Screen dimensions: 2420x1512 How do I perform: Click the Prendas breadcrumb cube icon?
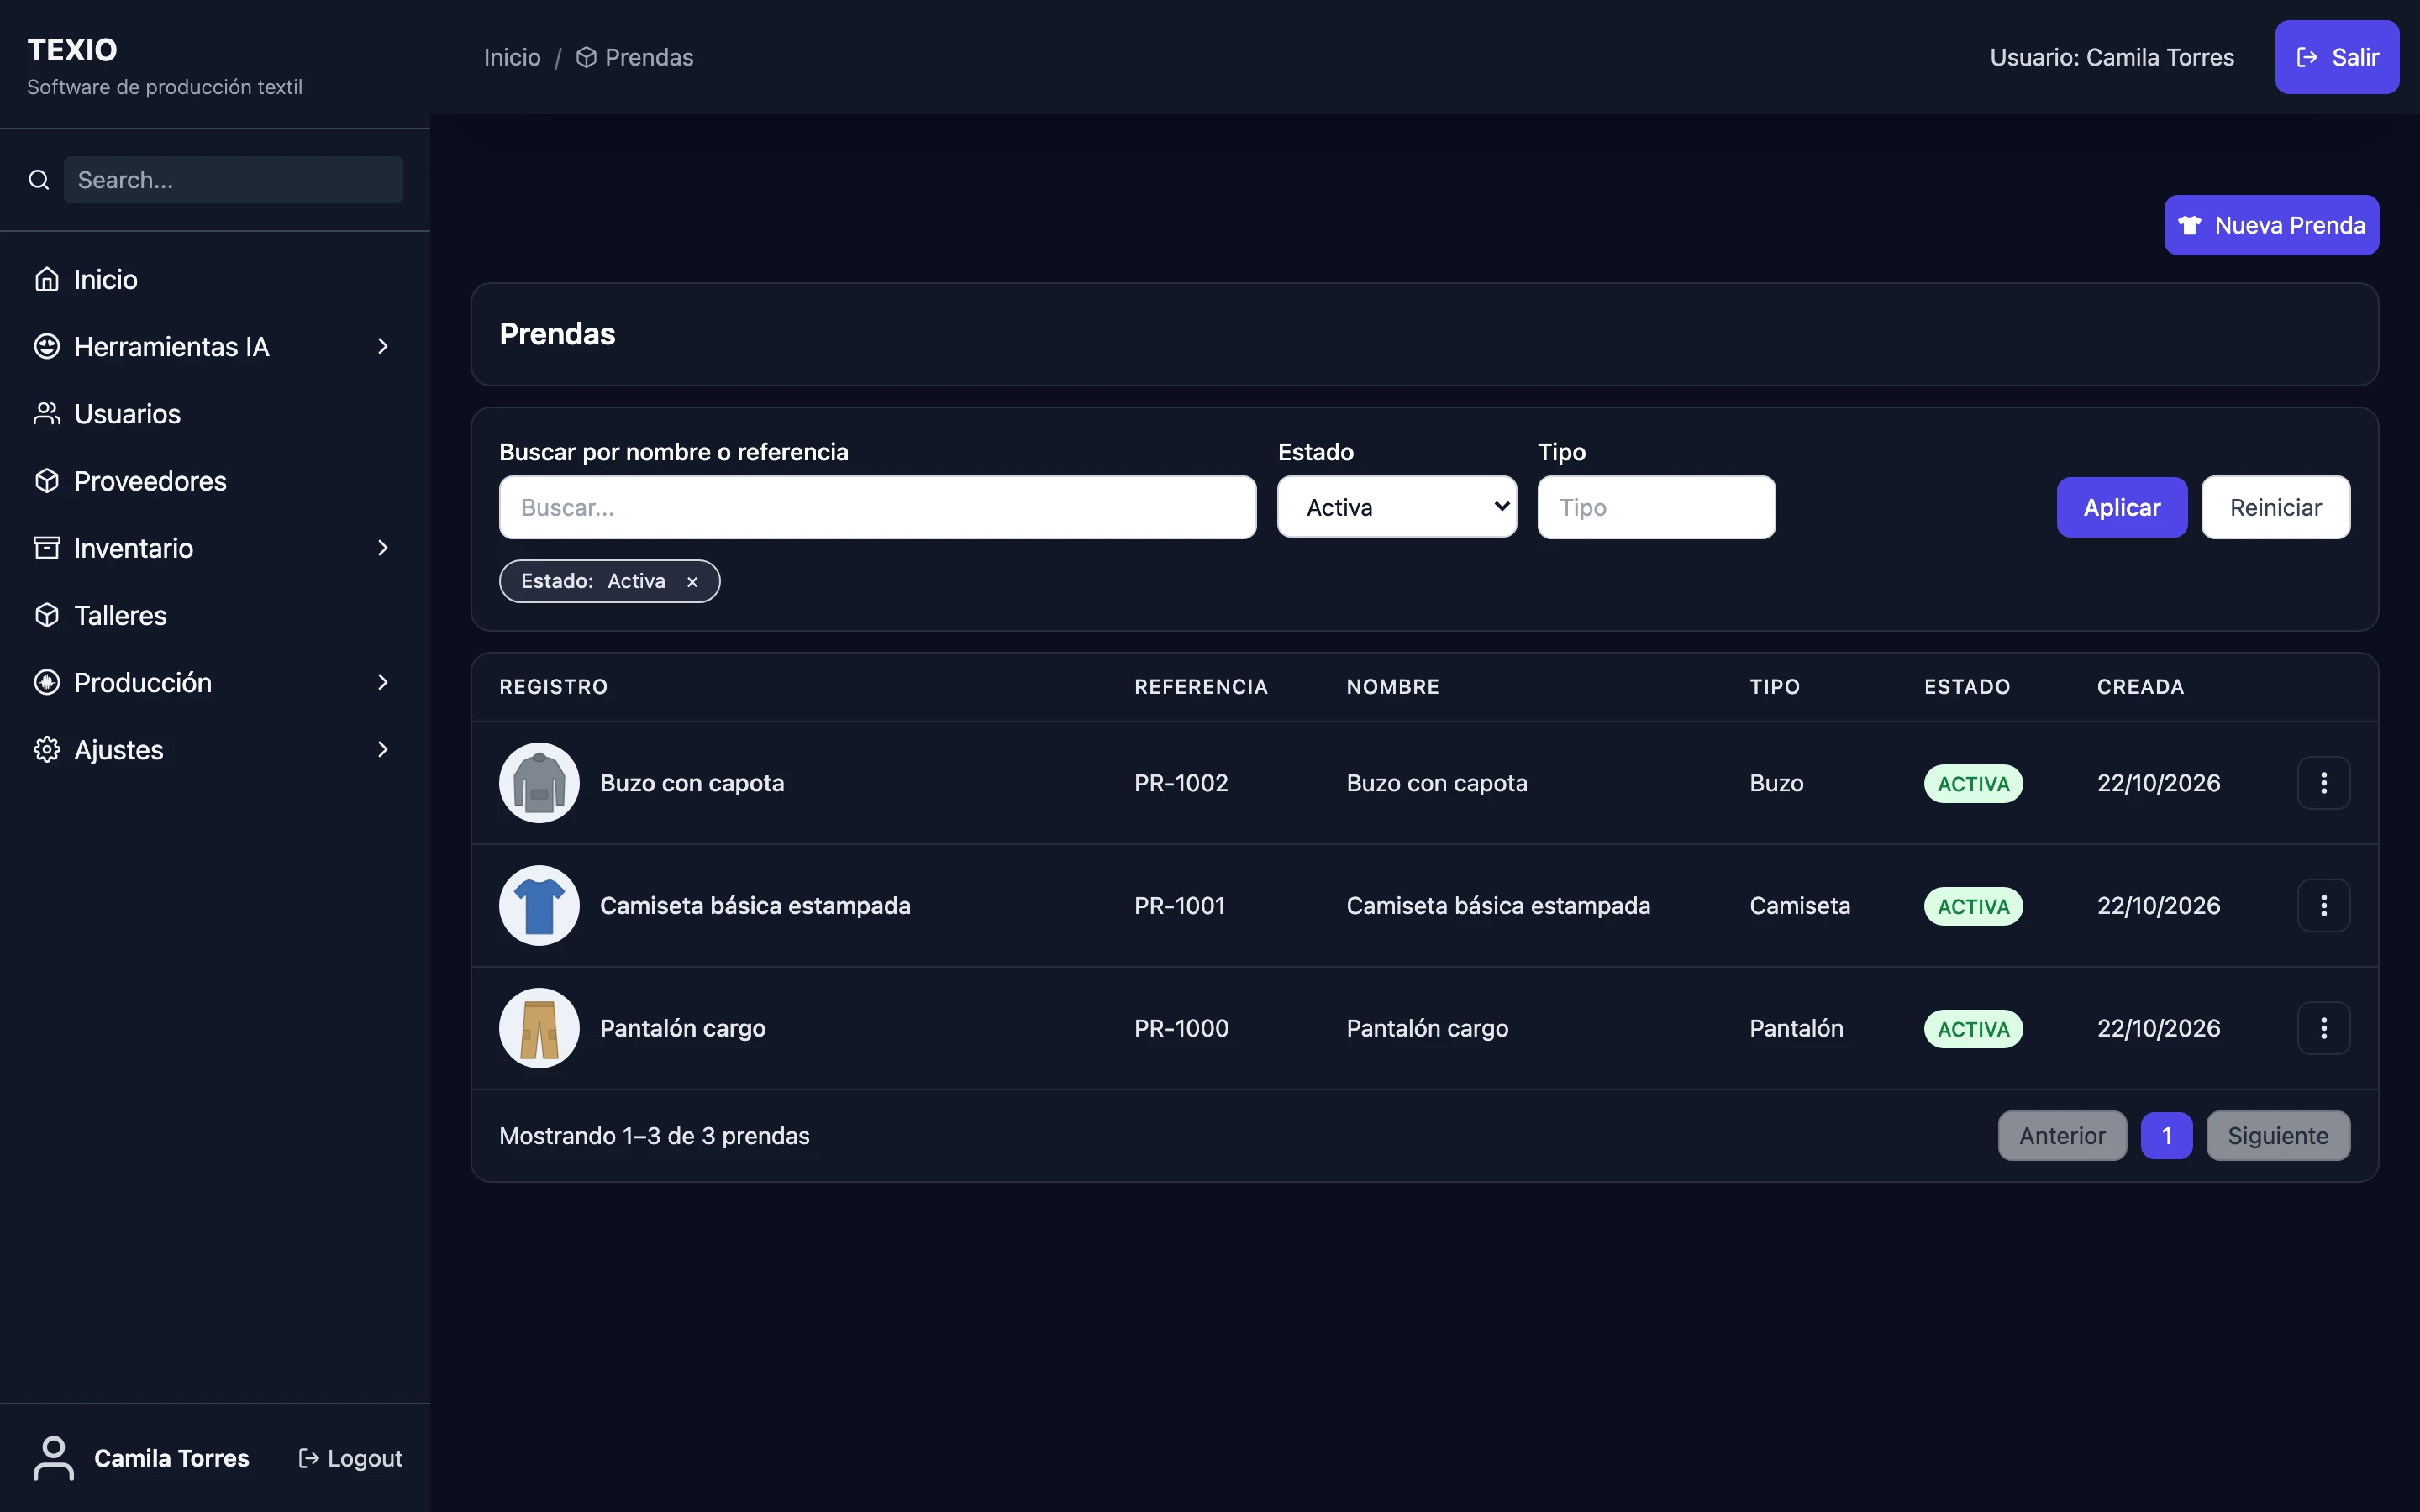coord(587,57)
